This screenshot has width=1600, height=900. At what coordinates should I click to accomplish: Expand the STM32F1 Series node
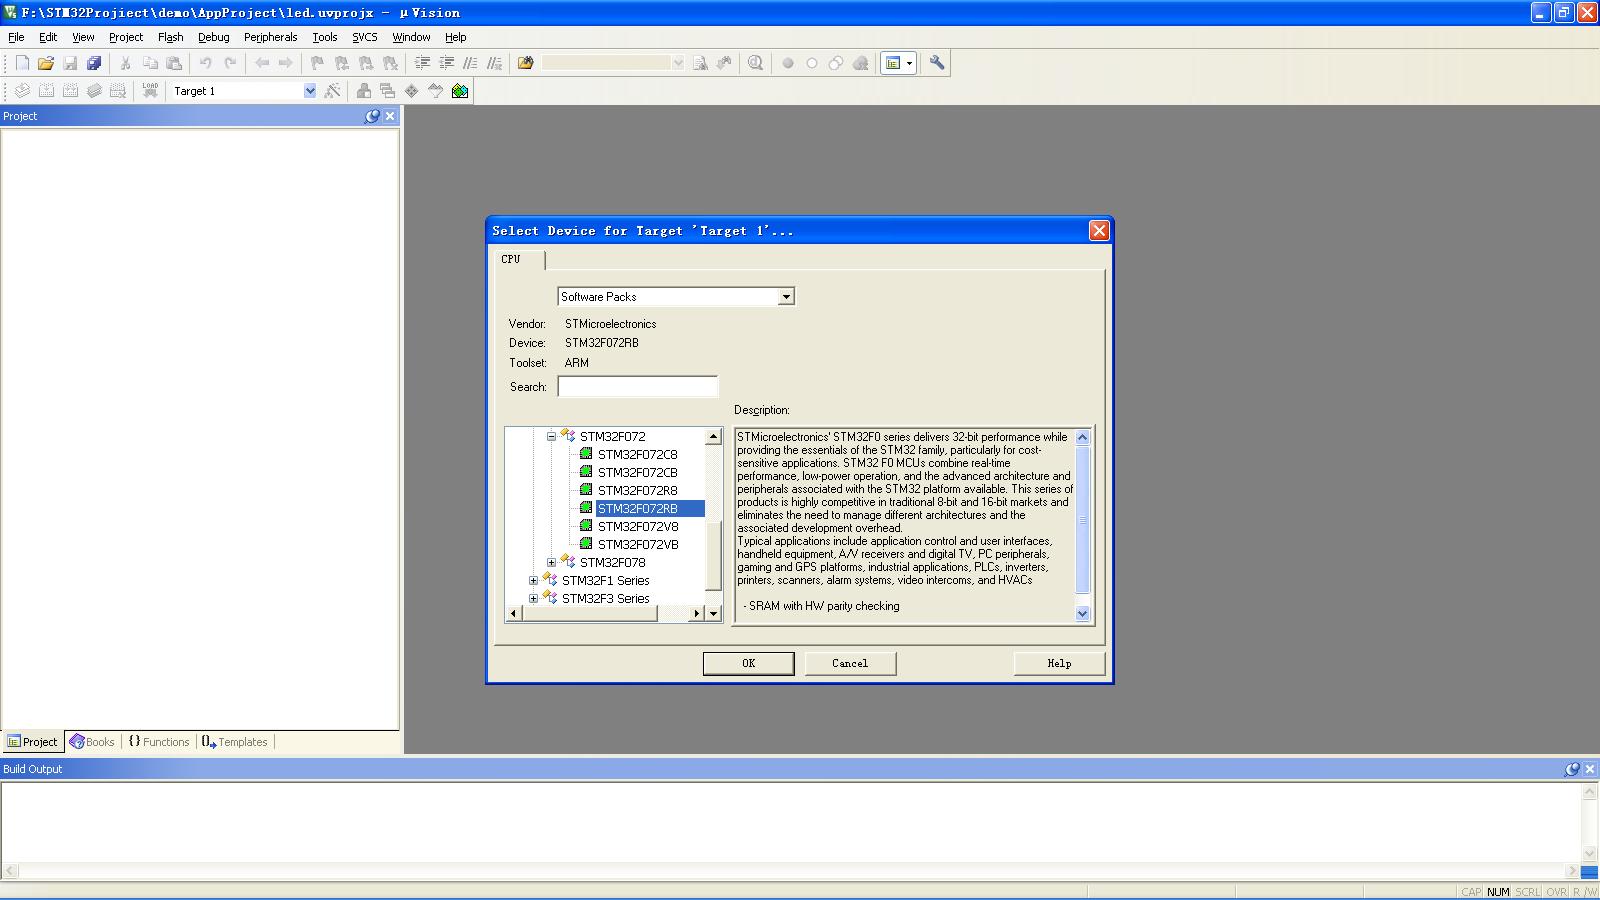point(533,581)
